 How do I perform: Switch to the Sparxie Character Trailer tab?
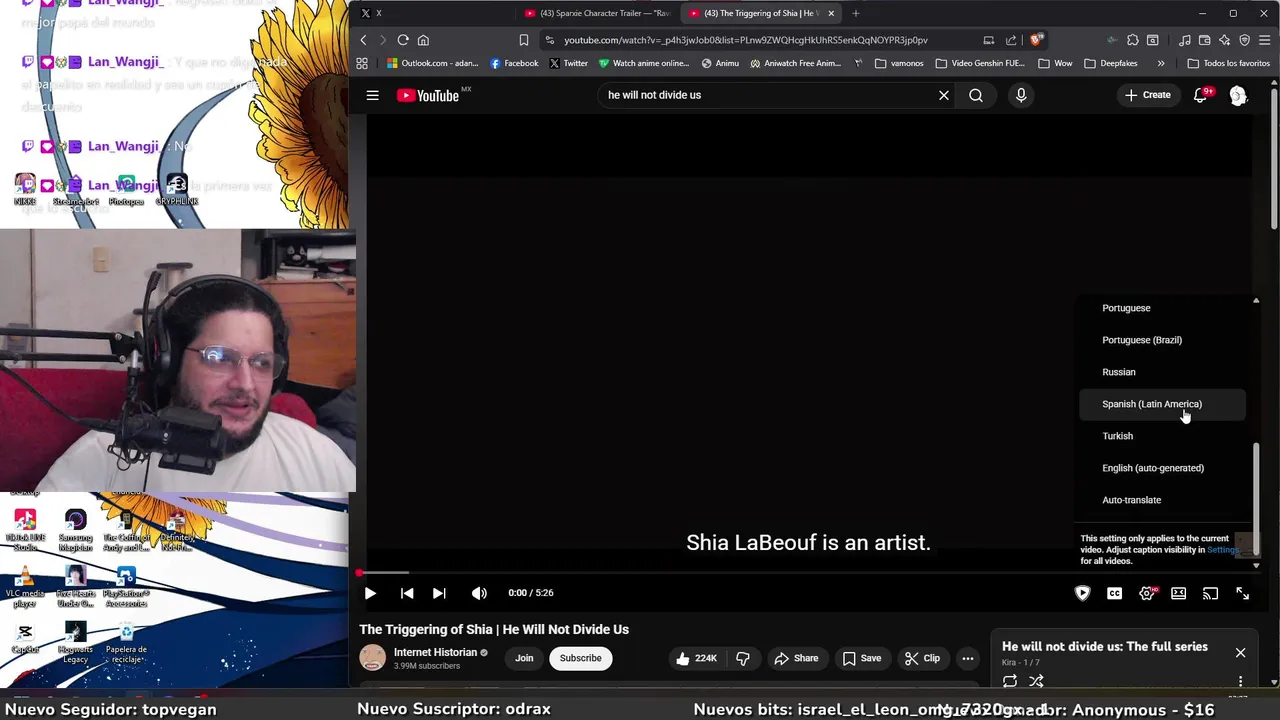[598, 13]
